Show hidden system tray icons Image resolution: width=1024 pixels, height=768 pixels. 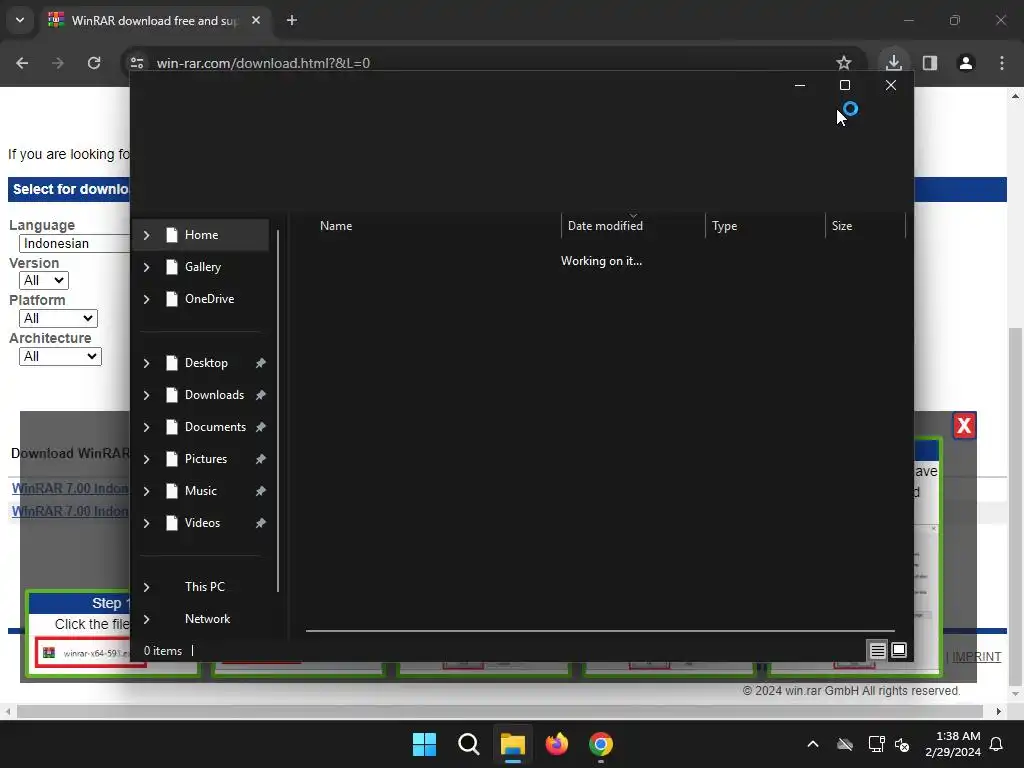coord(813,744)
